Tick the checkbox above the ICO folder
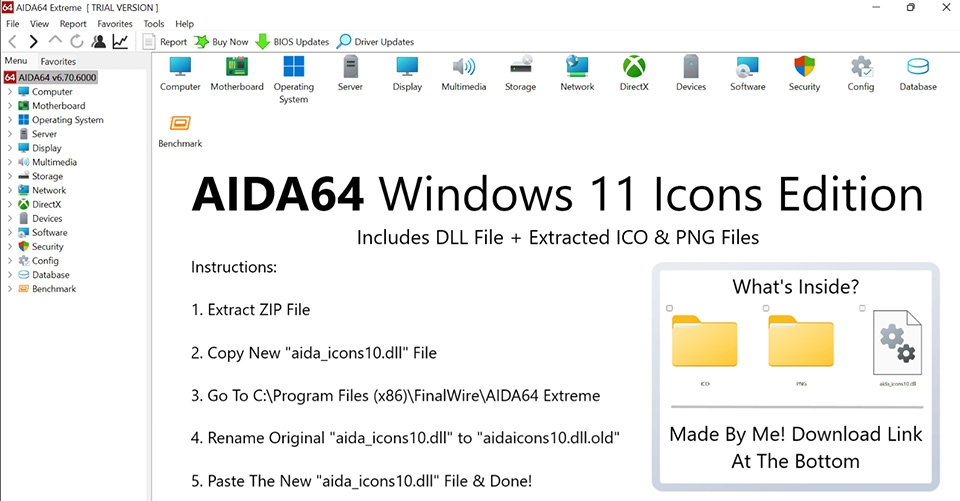 click(x=669, y=308)
